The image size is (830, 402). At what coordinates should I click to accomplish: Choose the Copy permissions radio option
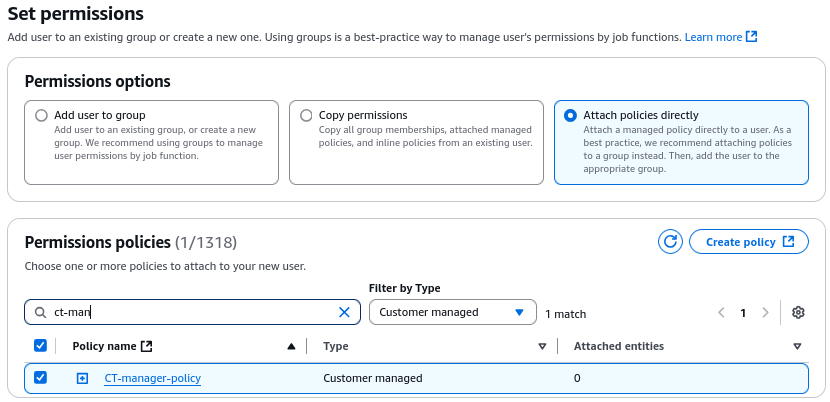[306, 115]
